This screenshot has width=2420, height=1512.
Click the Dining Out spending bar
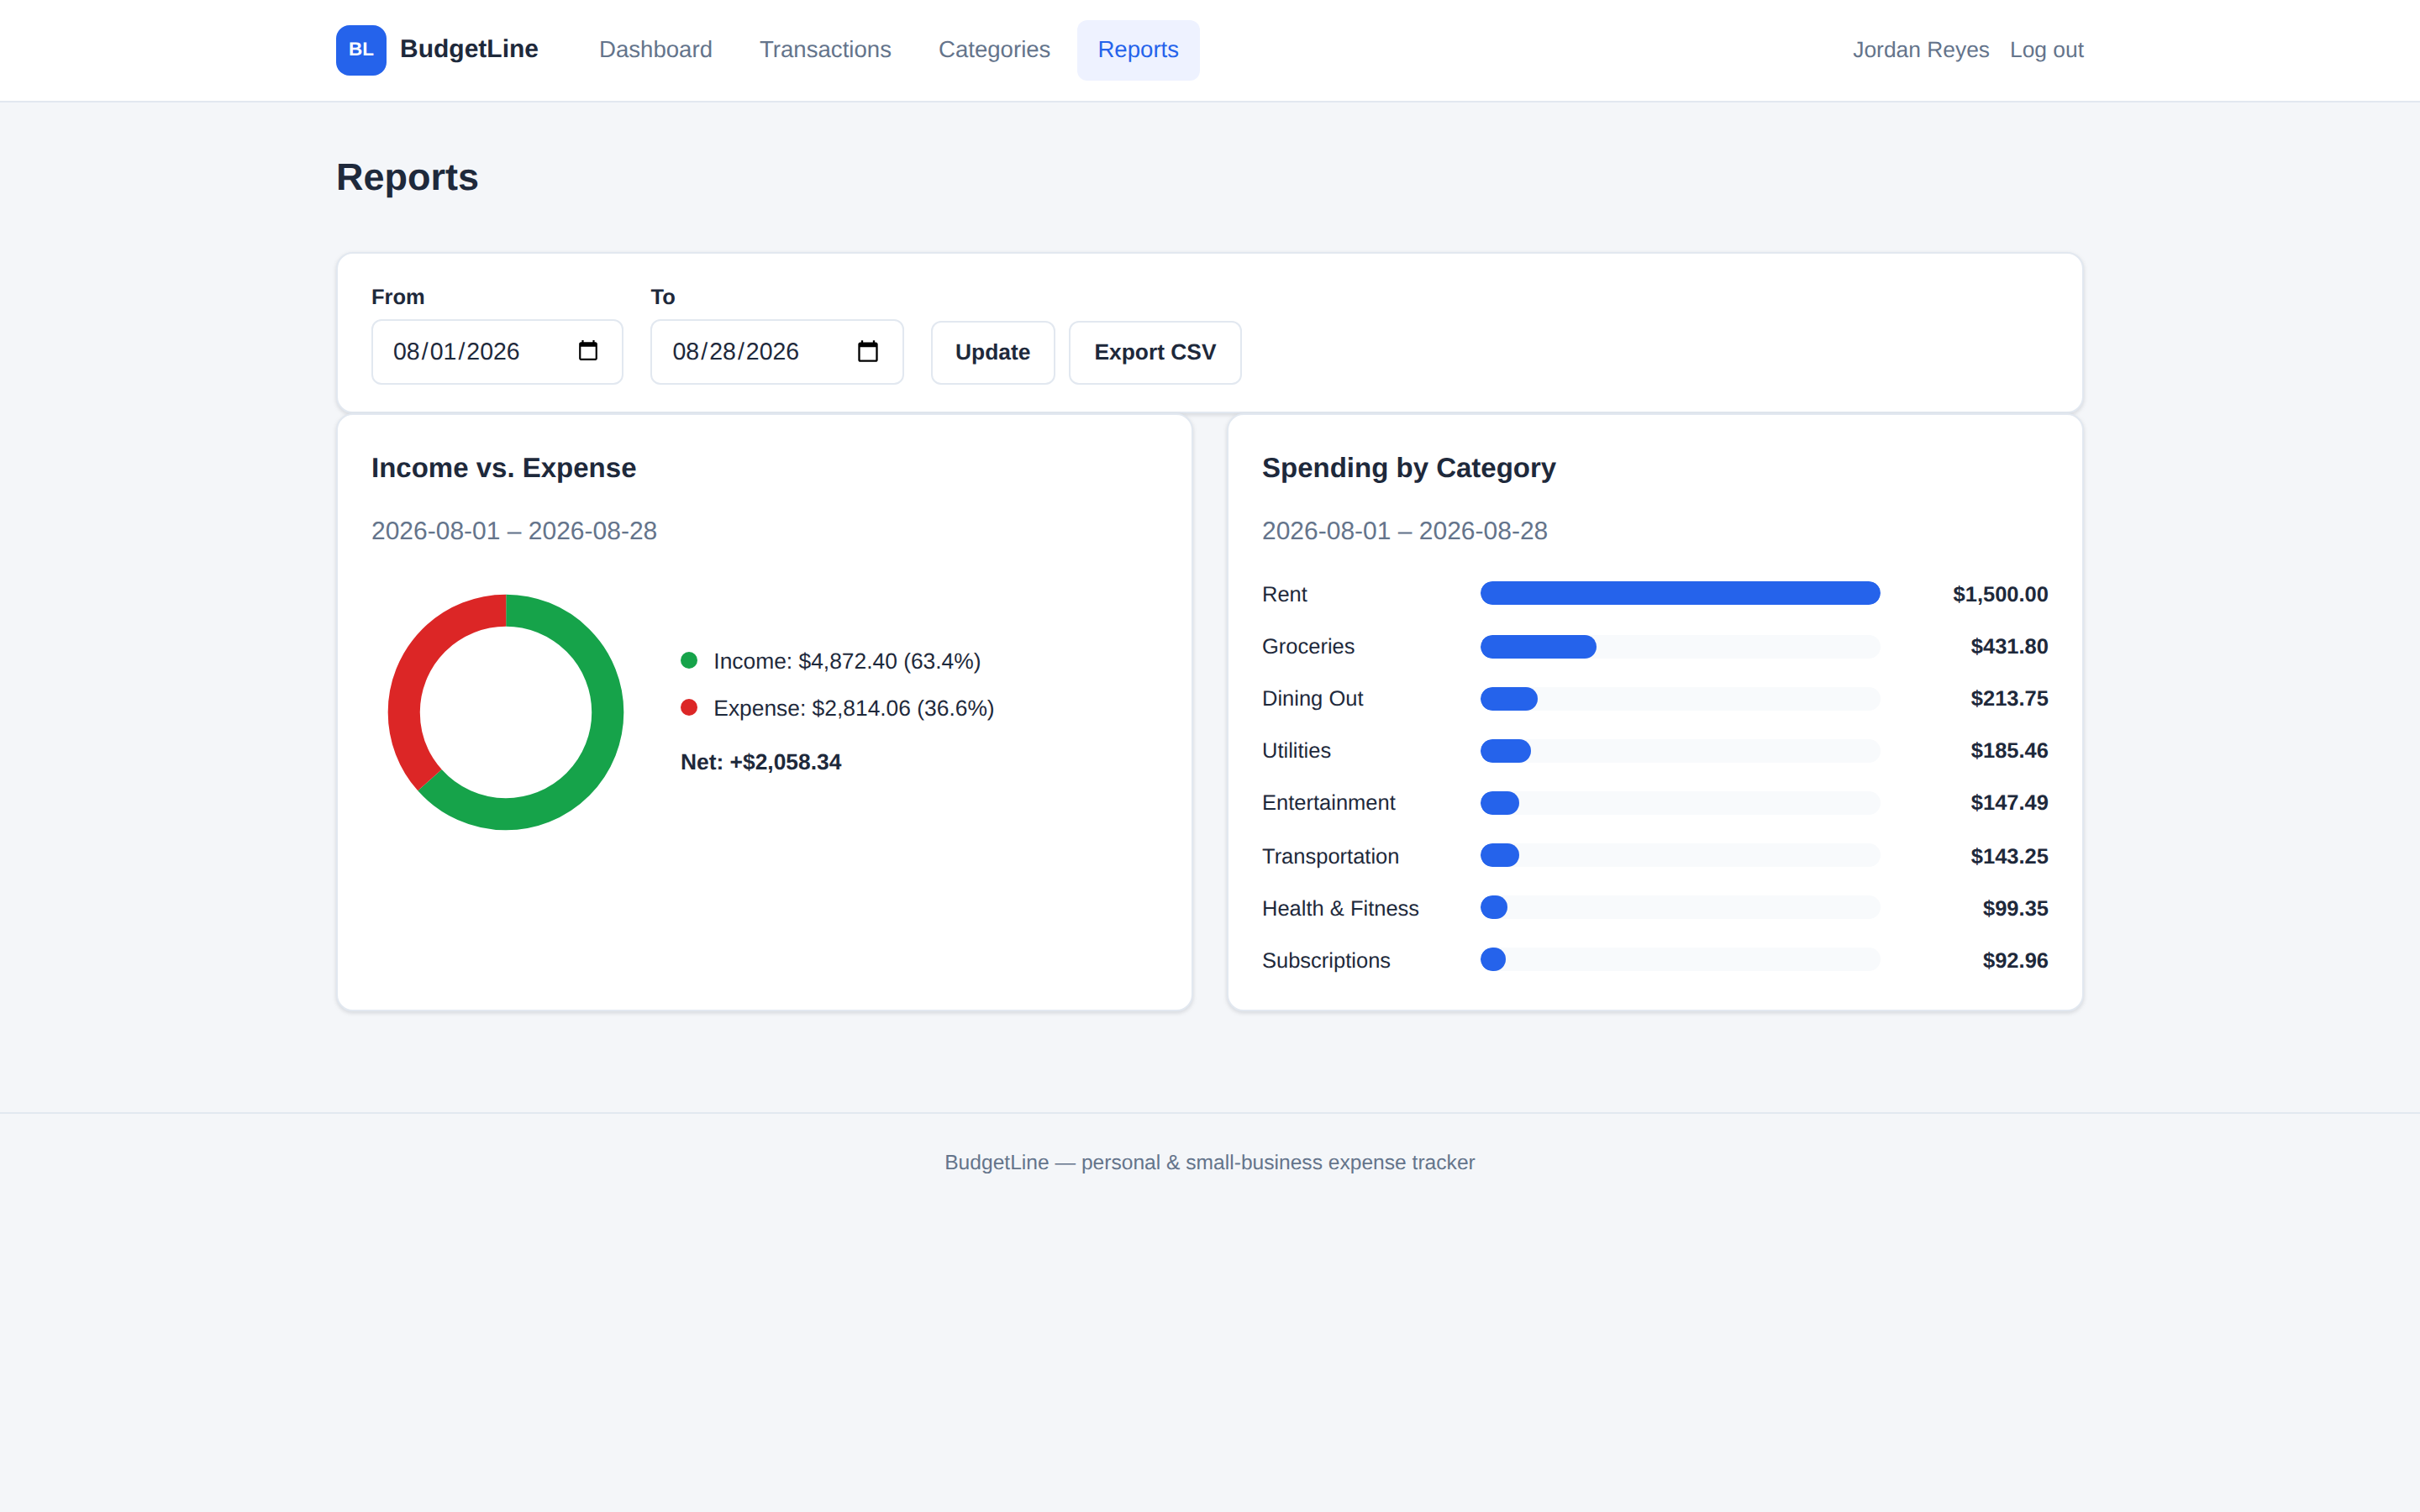pos(1509,698)
